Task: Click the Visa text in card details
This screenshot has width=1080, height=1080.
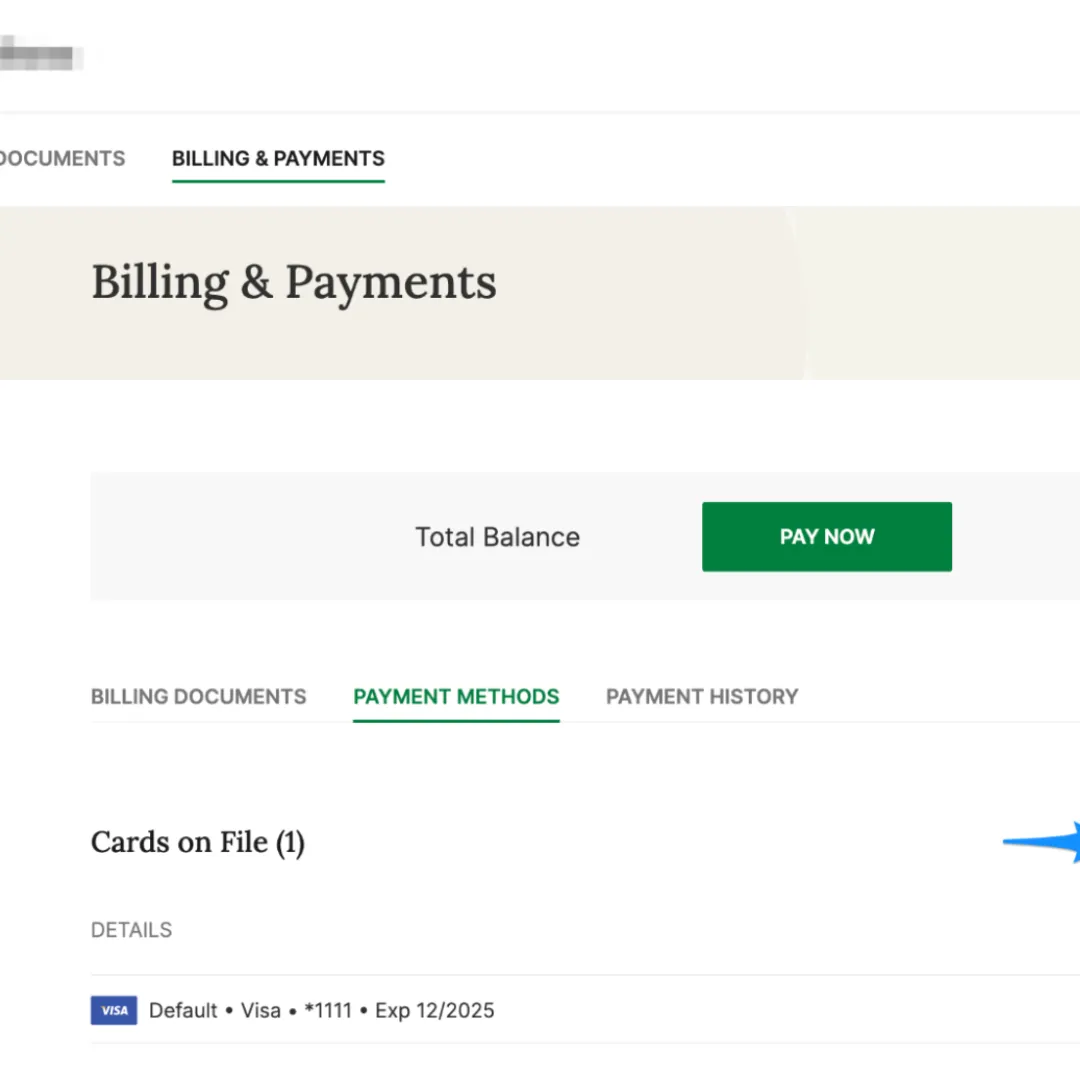Action: tap(261, 1010)
